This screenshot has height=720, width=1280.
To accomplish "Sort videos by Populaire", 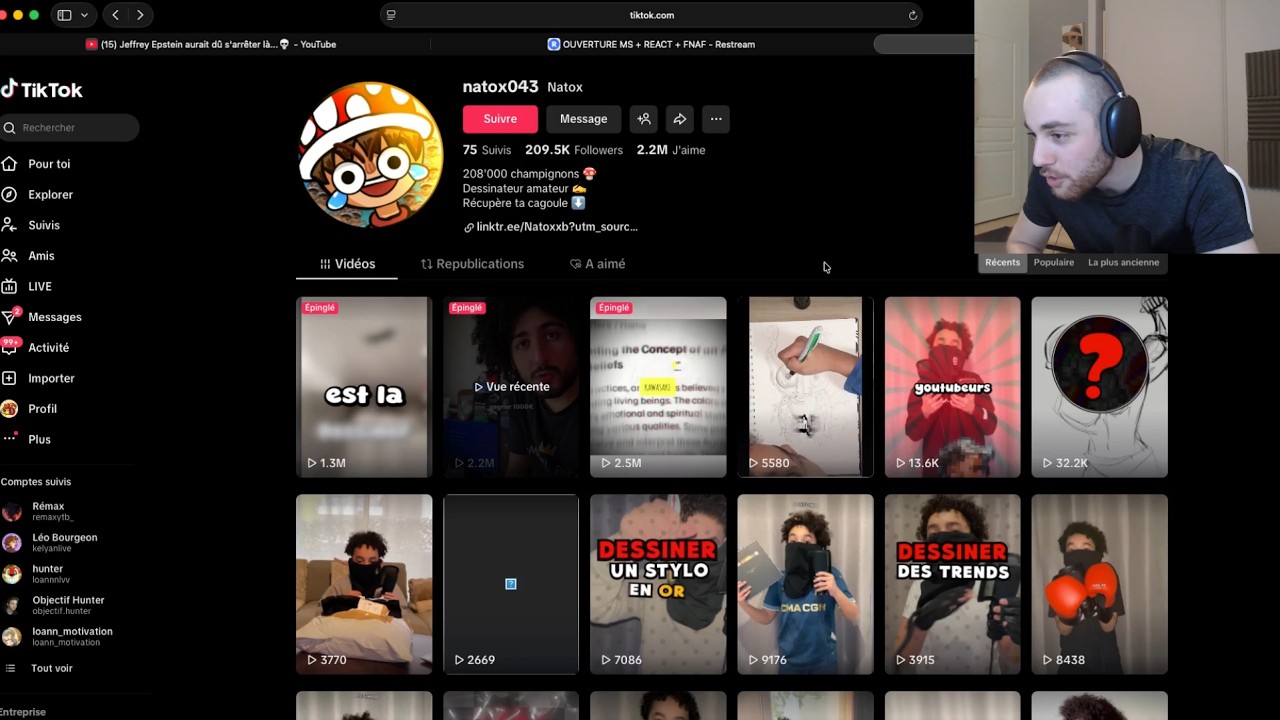I will tap(1054, 262).
